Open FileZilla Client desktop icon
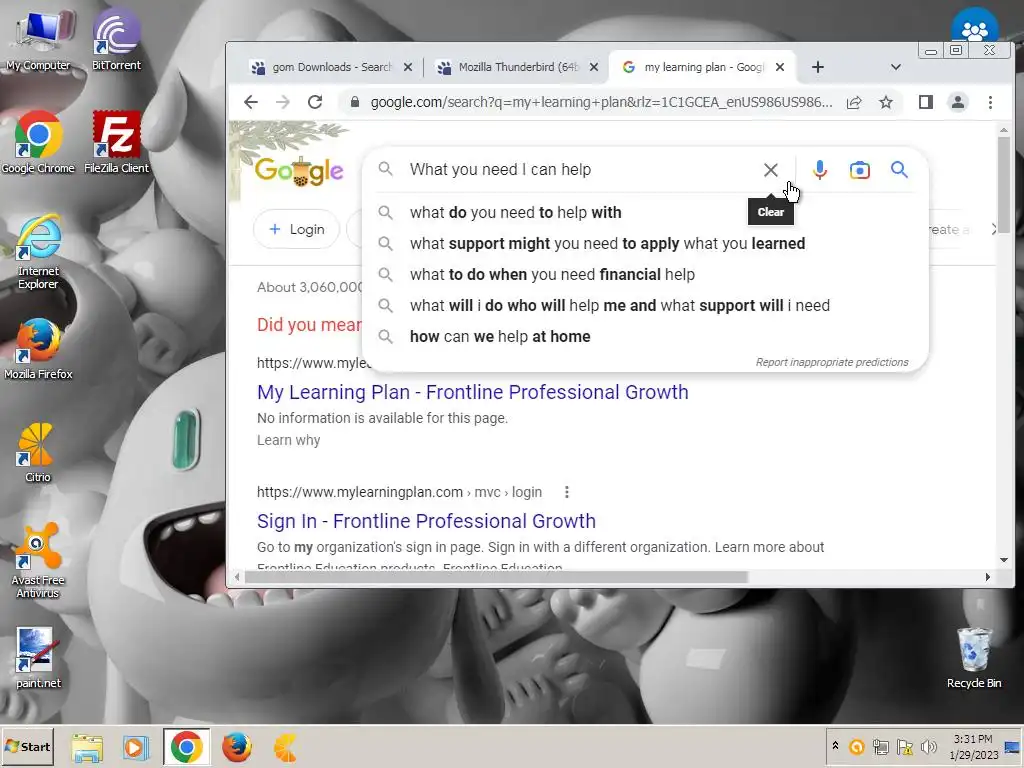The height and width of the screenshot is (768, 1024). tap(116, 142)
